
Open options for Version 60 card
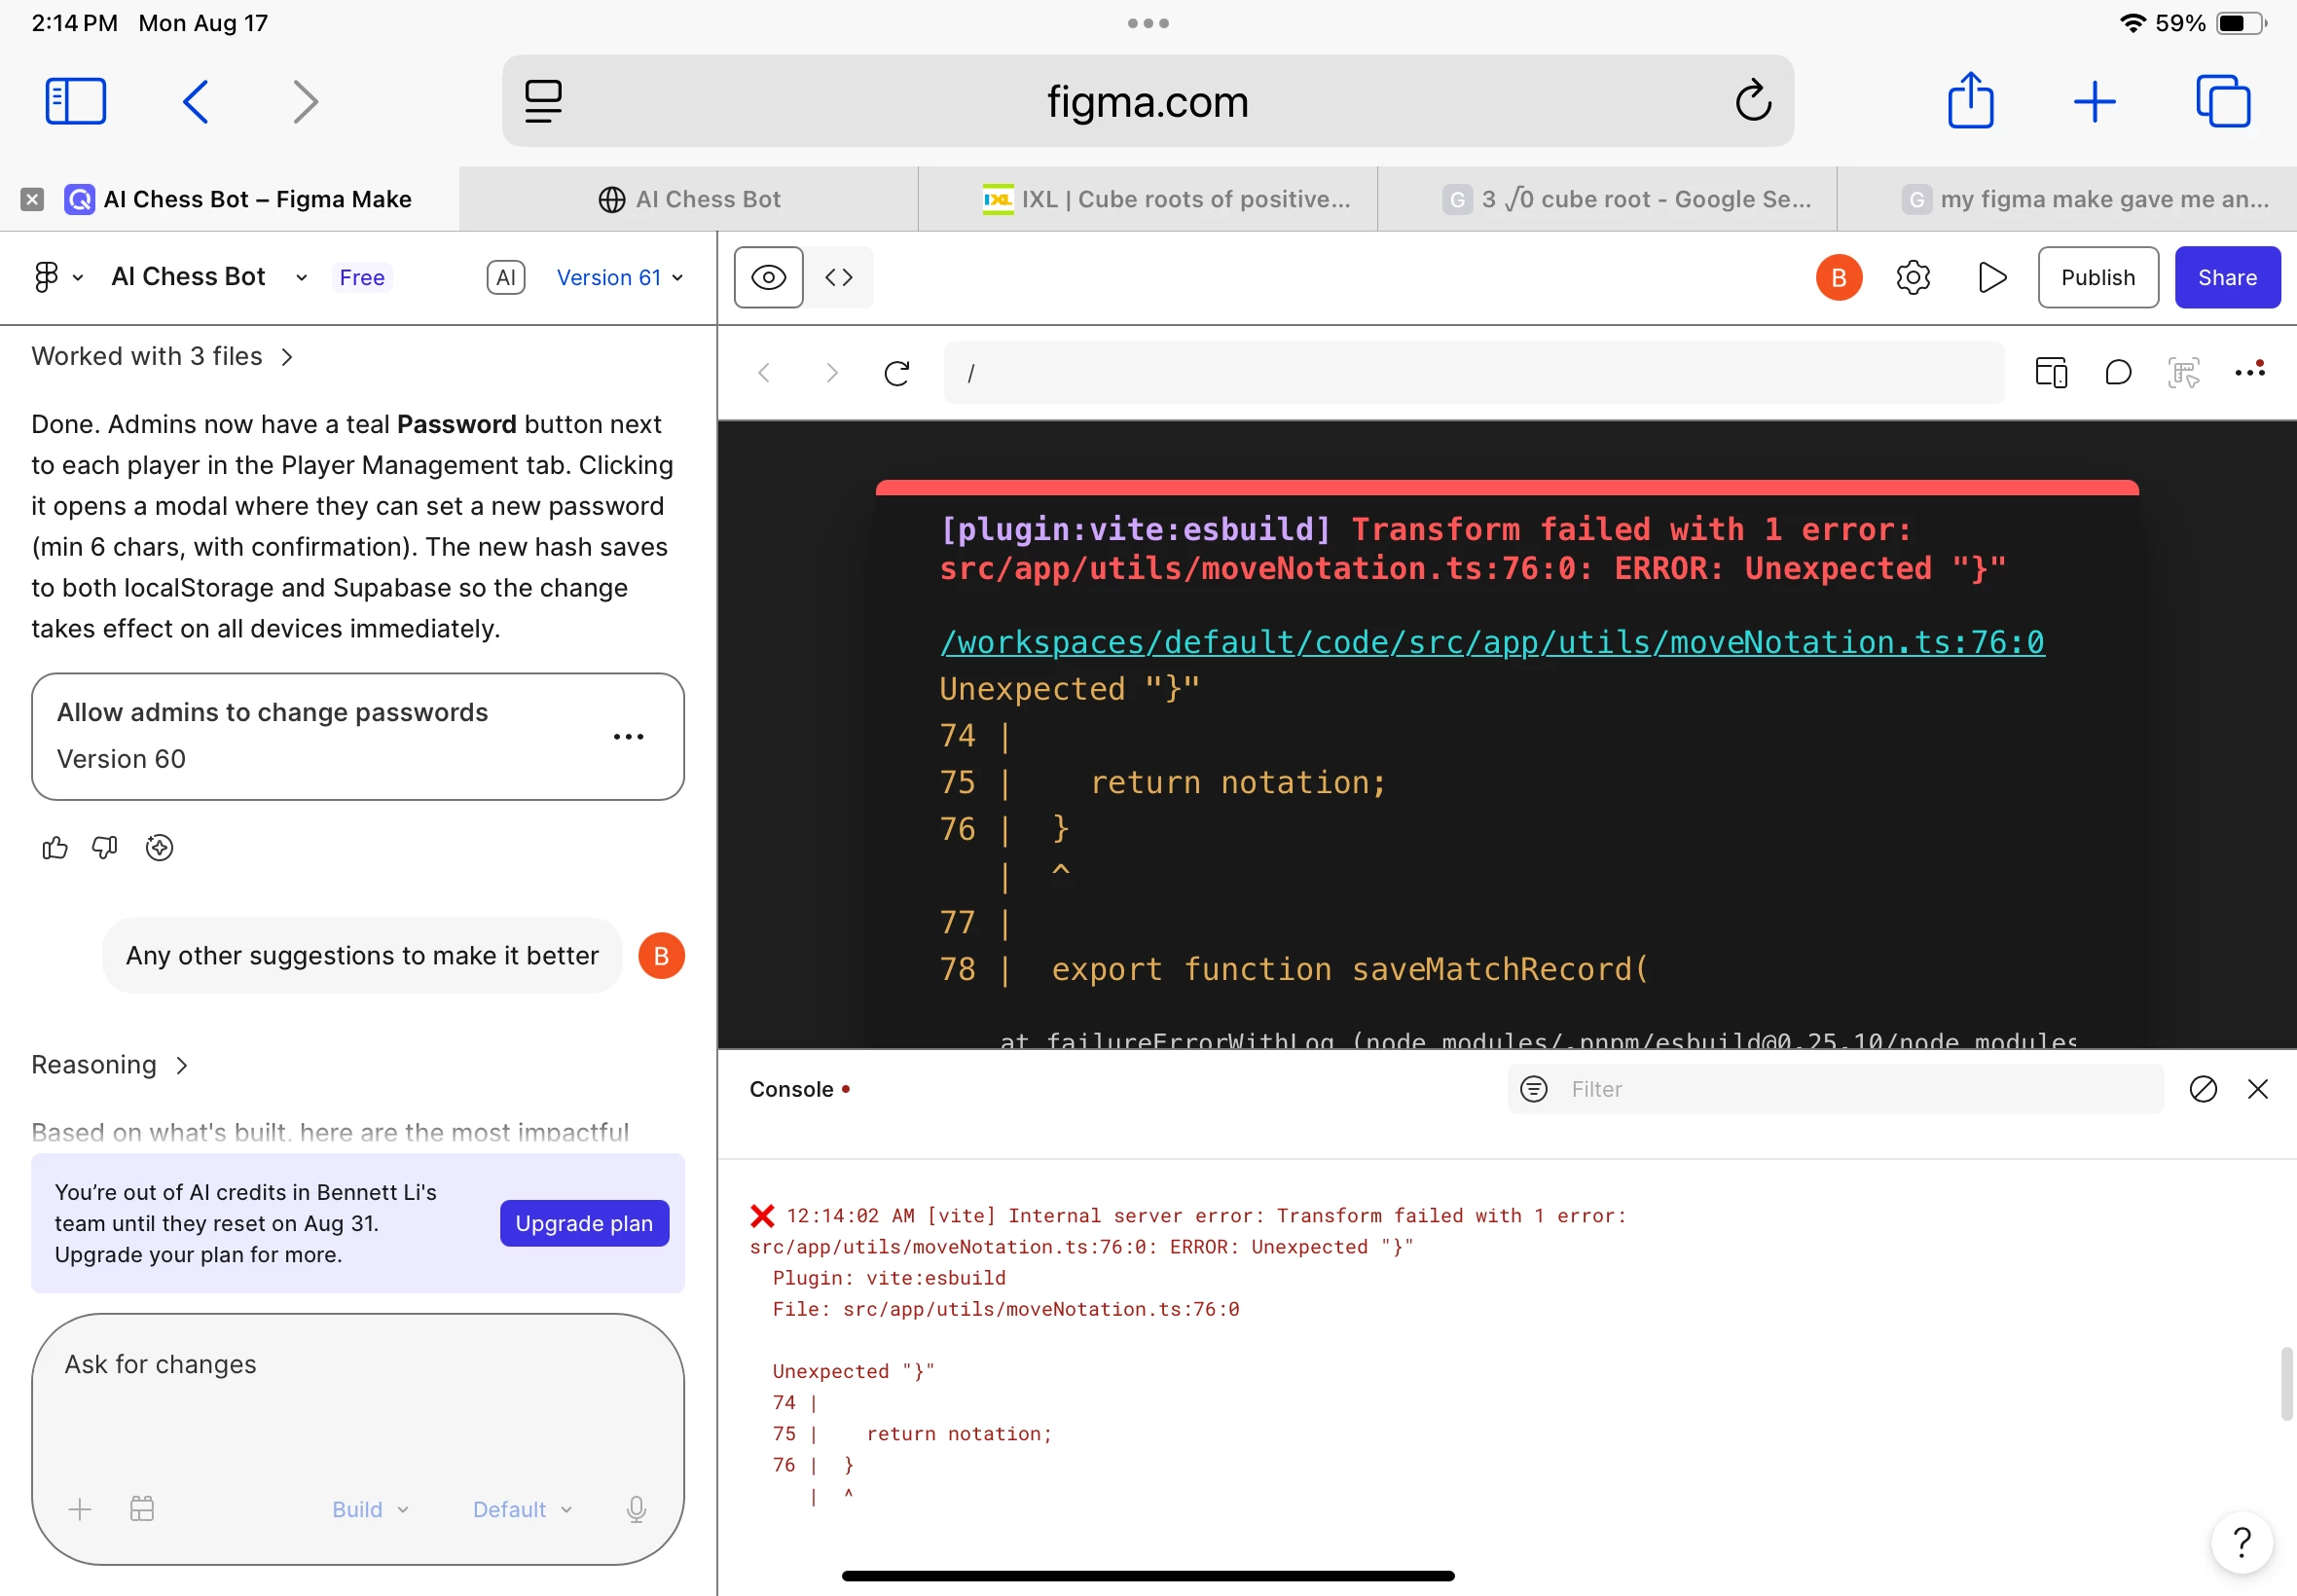628,737
